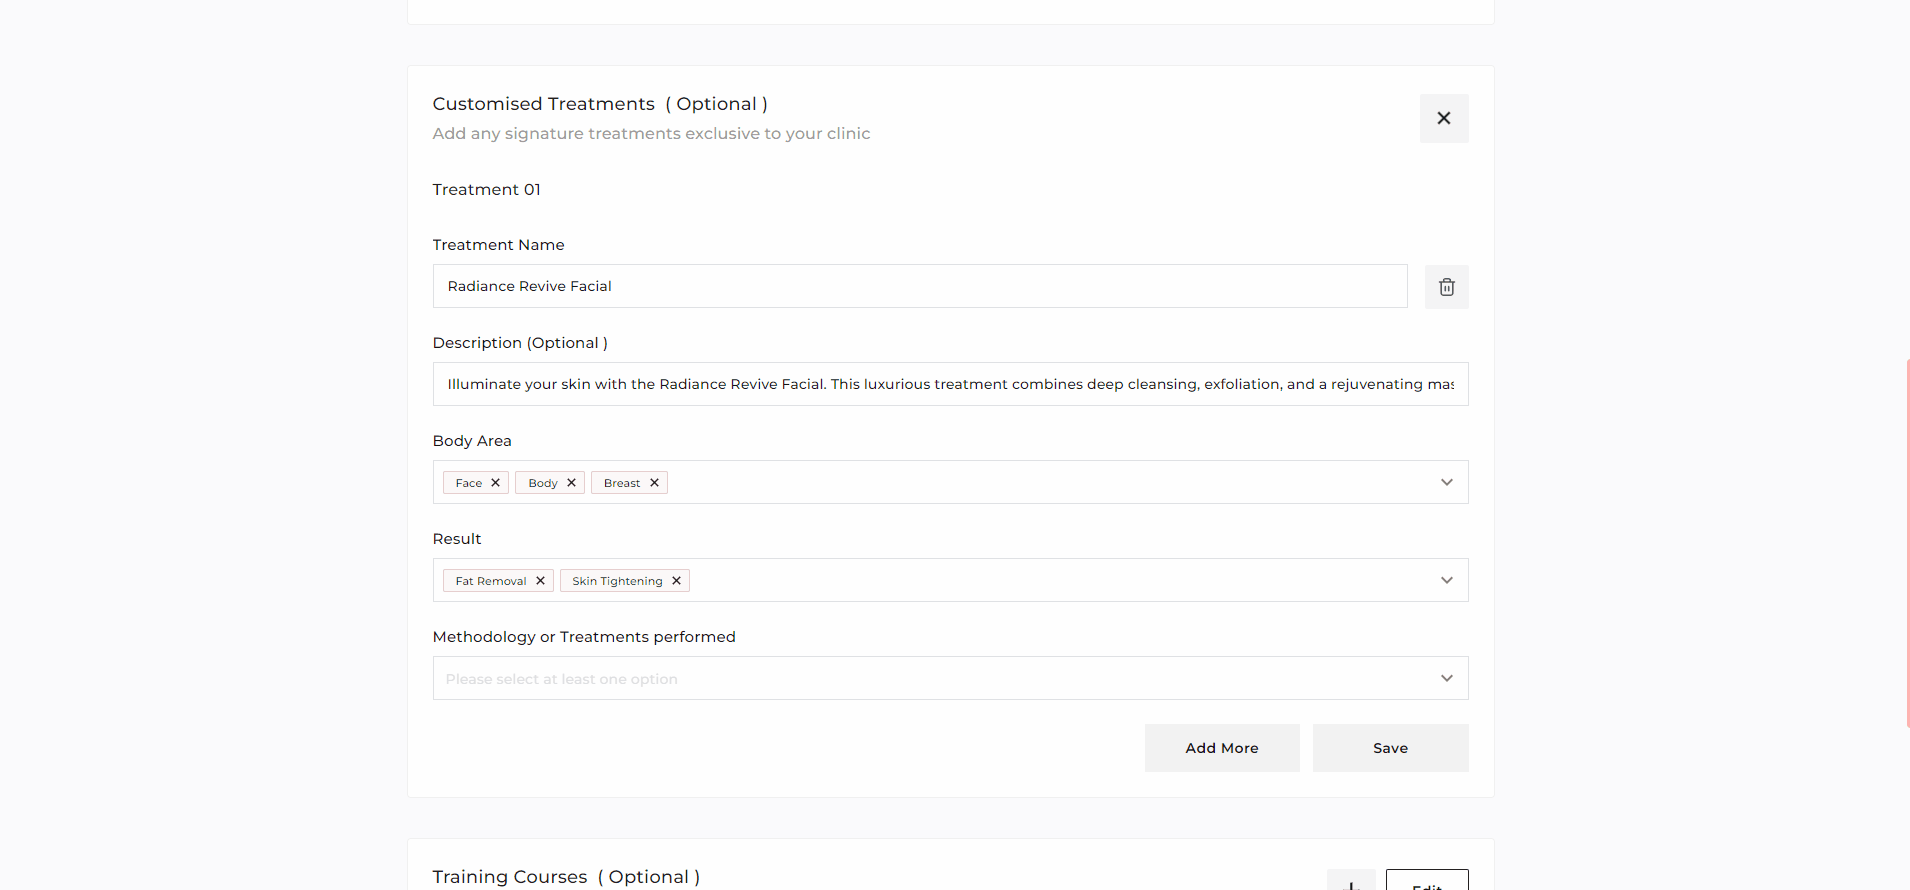Close the Customised Treatments section
Image resolution: width=1910 pixels, height=890 pixels.
(1443, 118)
